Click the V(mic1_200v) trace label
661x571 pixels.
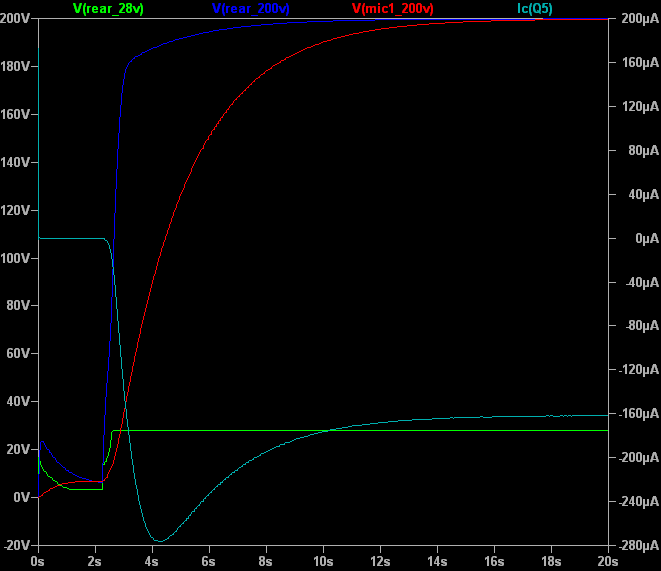click(393, 9)
